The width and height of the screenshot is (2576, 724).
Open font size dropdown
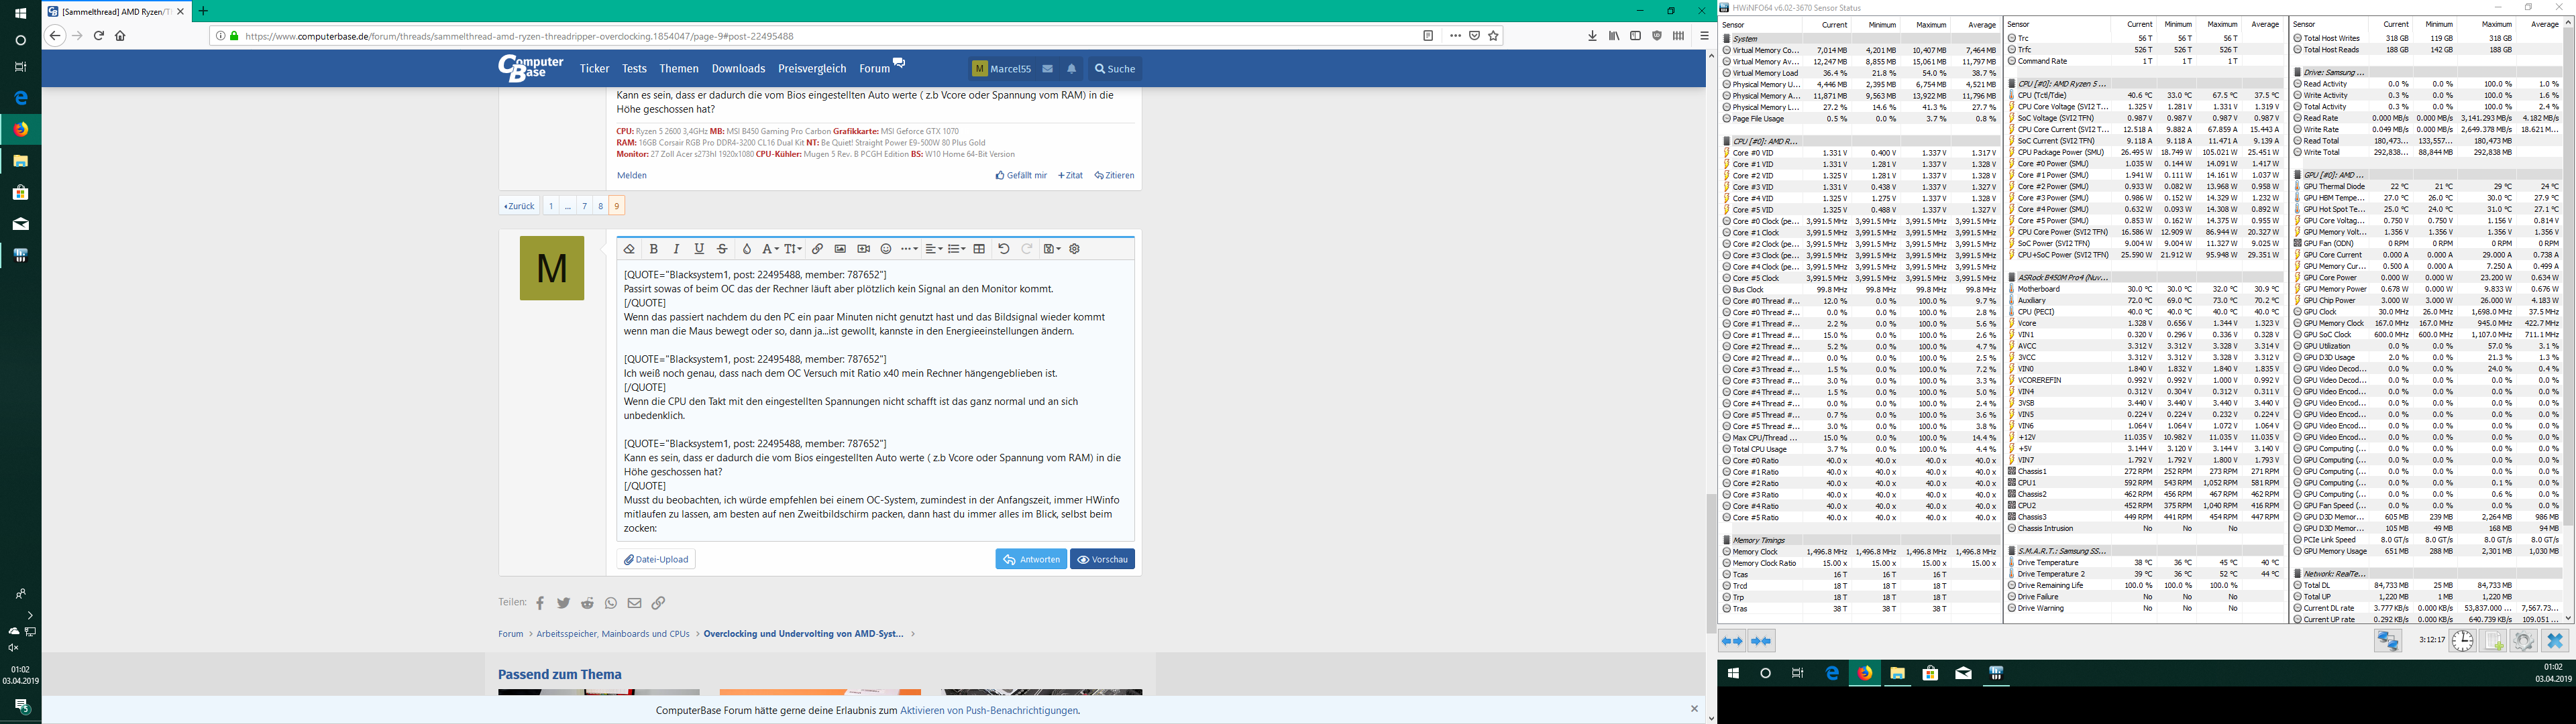point(793,249)
